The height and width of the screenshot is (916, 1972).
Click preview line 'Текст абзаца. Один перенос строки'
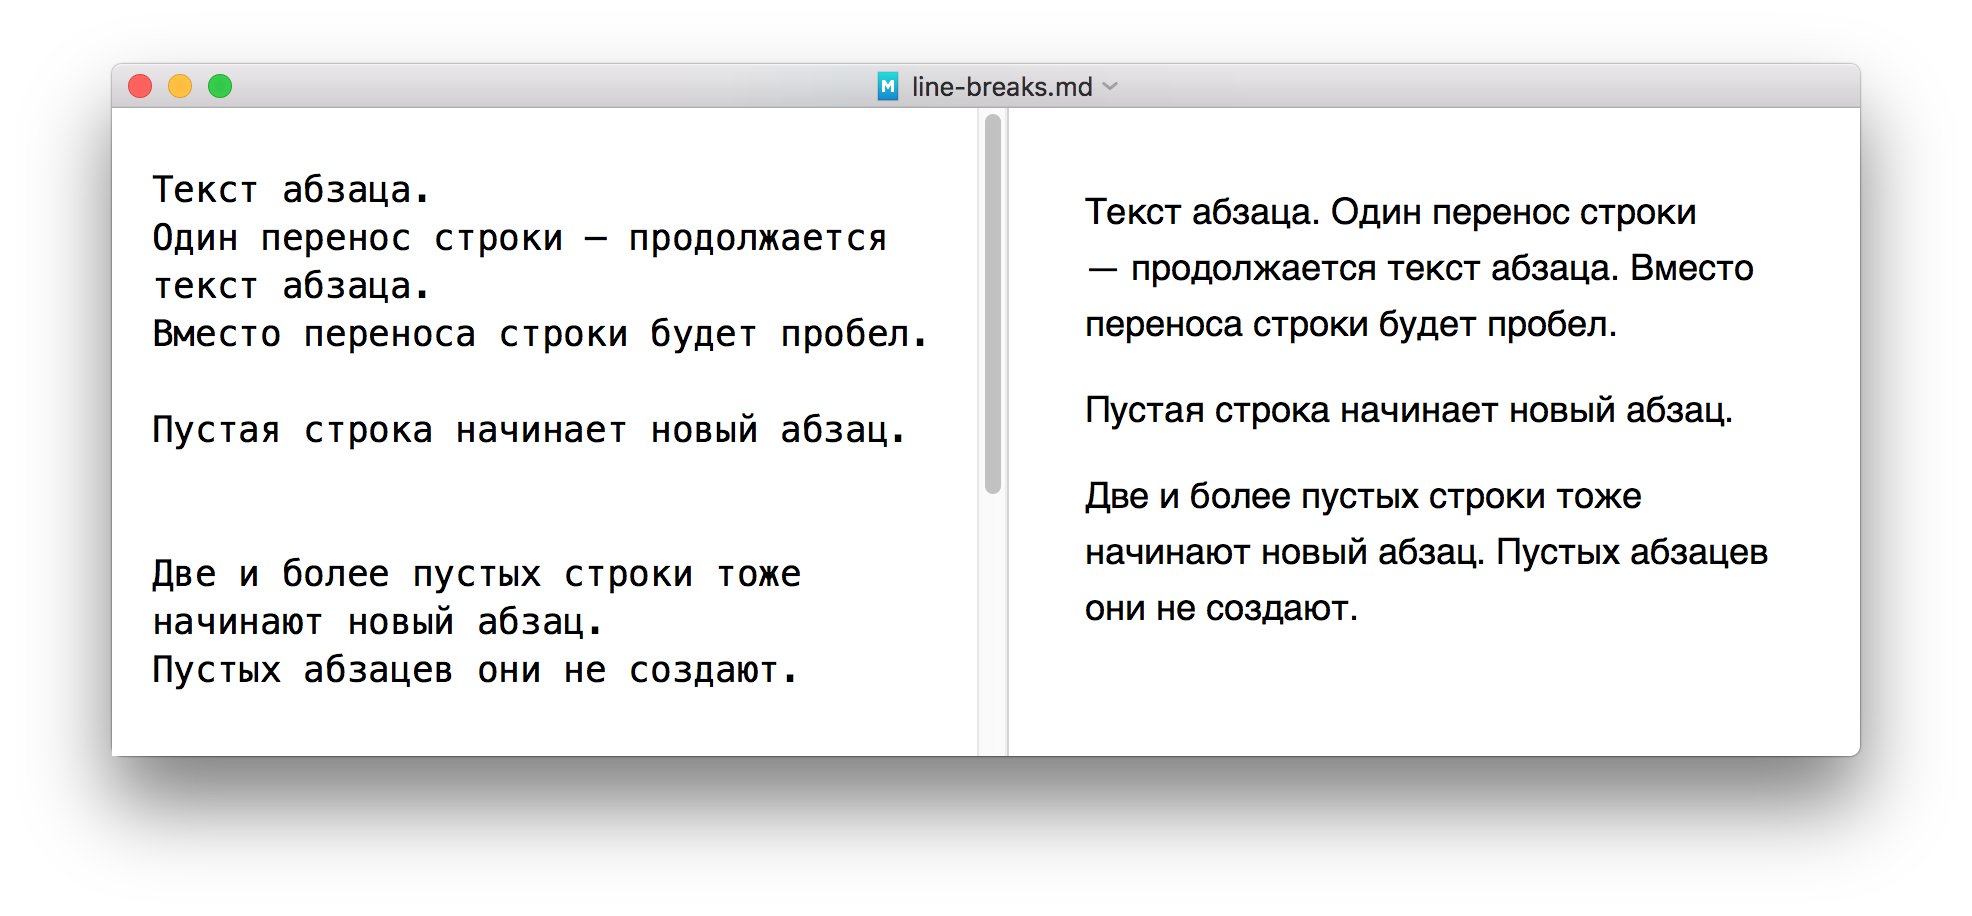tap(1390, 212)
